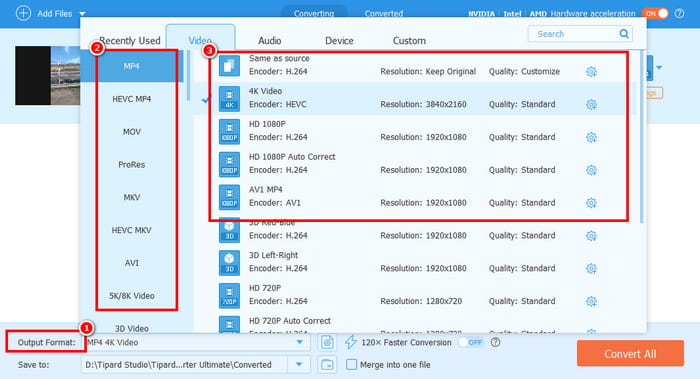Open settings gear for Same as source
The height and width of the screenshot is (379, 700).
tap(591, 71)
